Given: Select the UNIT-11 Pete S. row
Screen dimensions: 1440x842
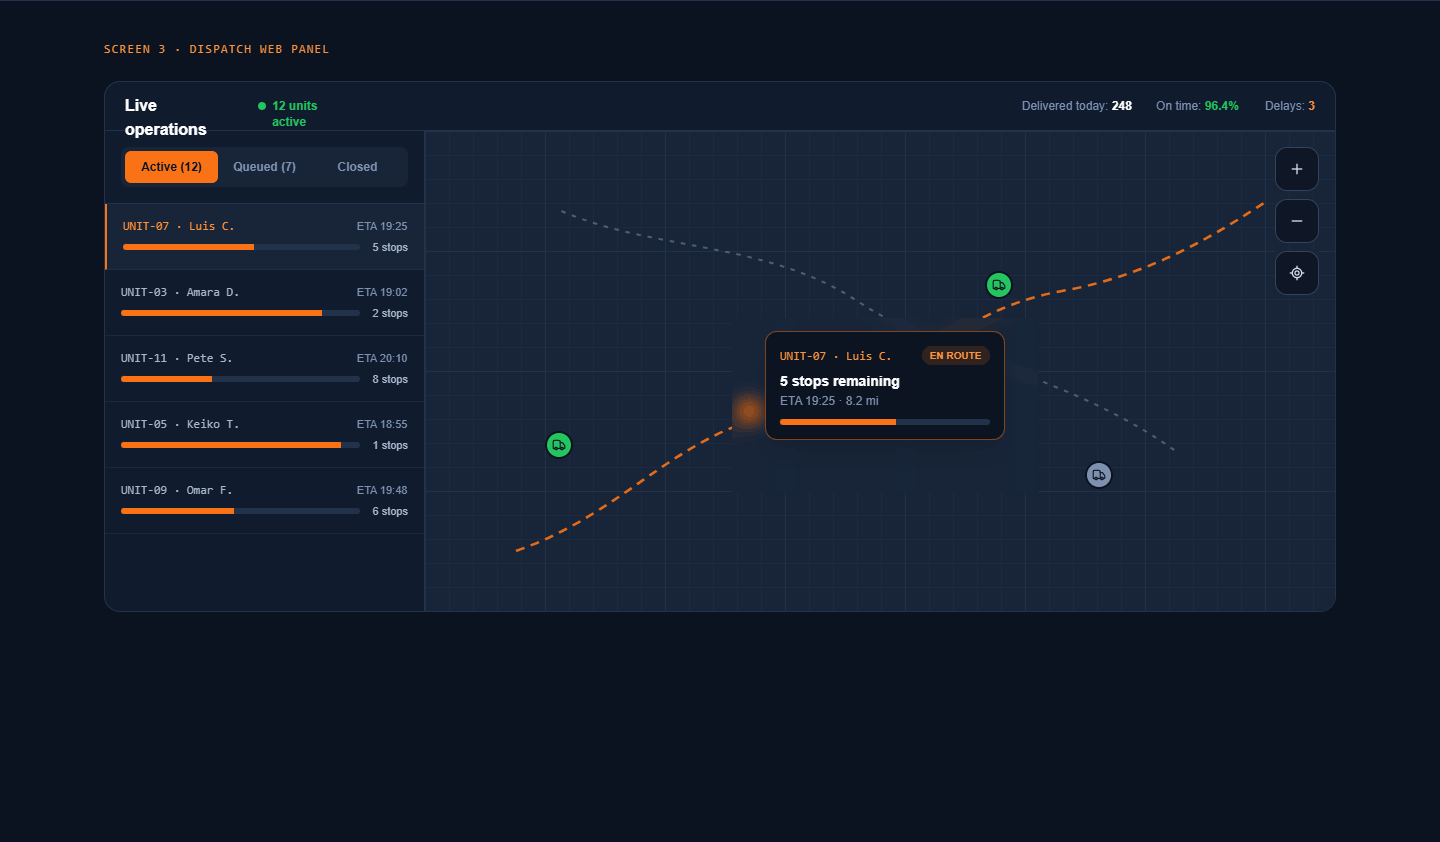Looking at the screenshot, I should pos(265,369).
